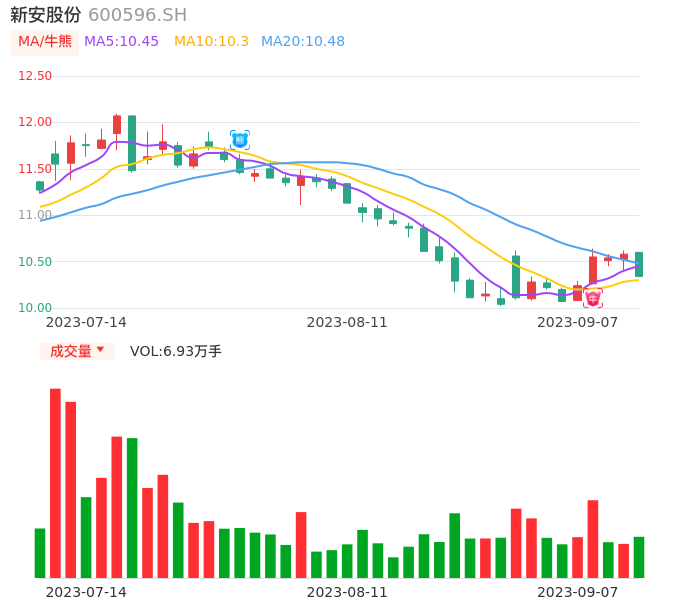The width and height of the screenshot is (686, 606).
Task: Click the pink bull signal marker icon
Action: click(x=593, y=299)
